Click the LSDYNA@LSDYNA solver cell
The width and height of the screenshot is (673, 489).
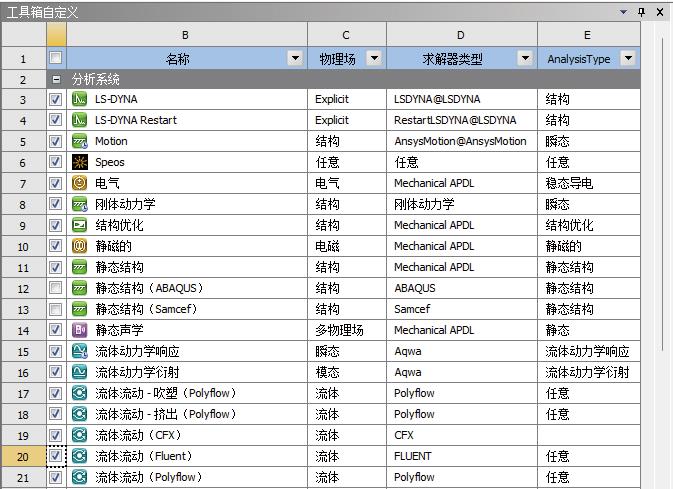[462, 99]
